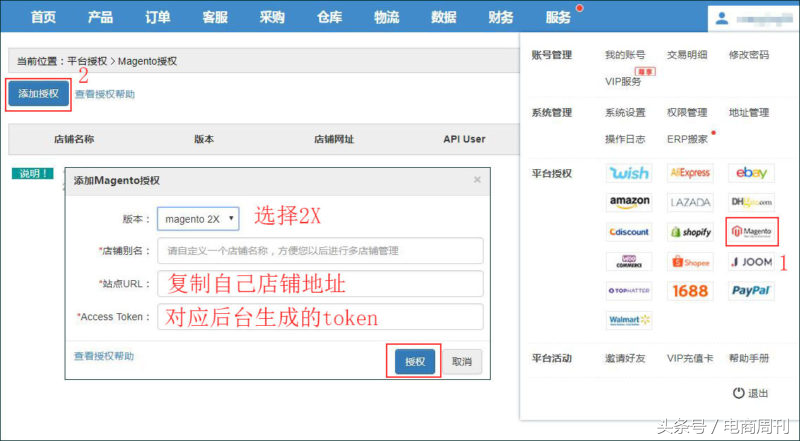Screen dimensions: 800x441
Task: Close the 添加Magento授权 dialog
Action: (x=477, y=179)
